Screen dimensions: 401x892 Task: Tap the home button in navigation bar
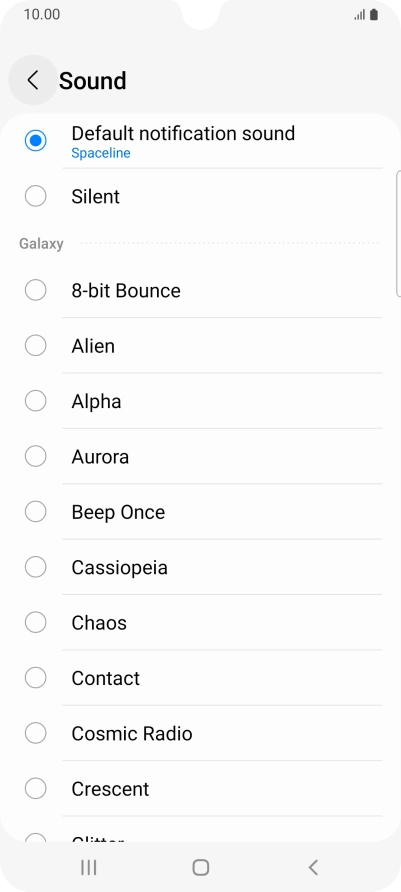pos(201,867)
